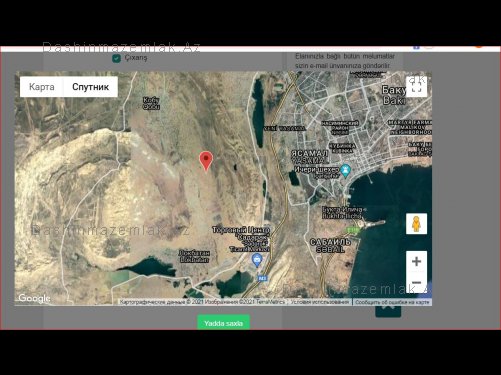Click the САБАИЛЬ district label
The width and height of the screenshot is (501, 375).
point(330,242)
